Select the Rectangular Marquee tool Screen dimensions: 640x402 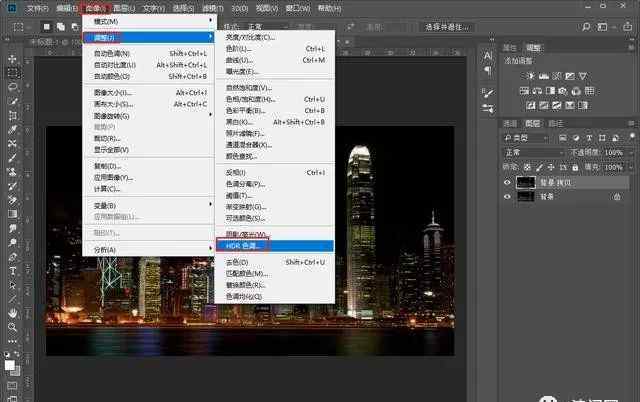point(12,73)
